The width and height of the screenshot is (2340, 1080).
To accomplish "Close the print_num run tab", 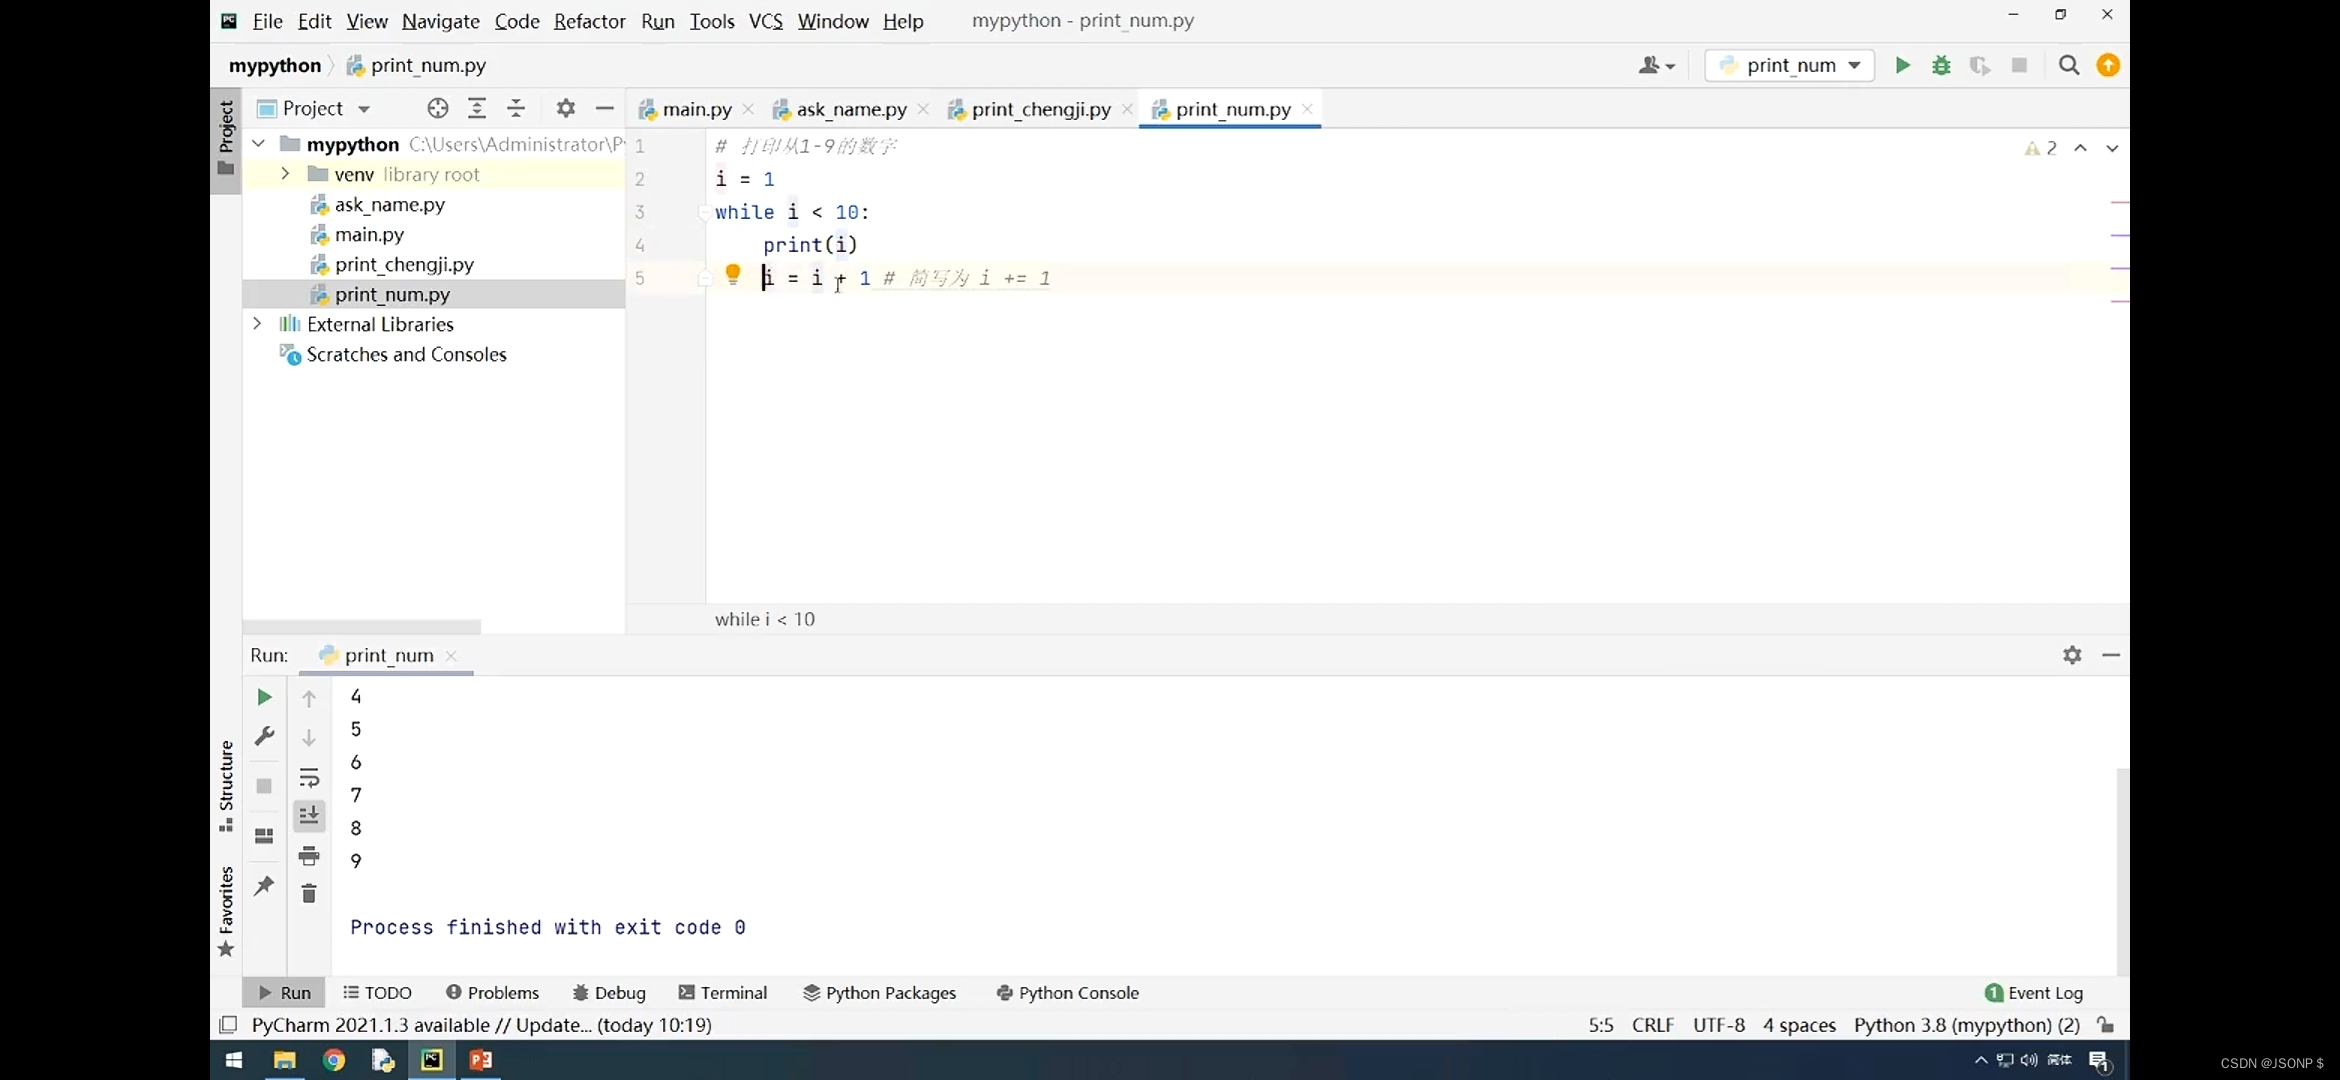I will click(x=451, y=655).
